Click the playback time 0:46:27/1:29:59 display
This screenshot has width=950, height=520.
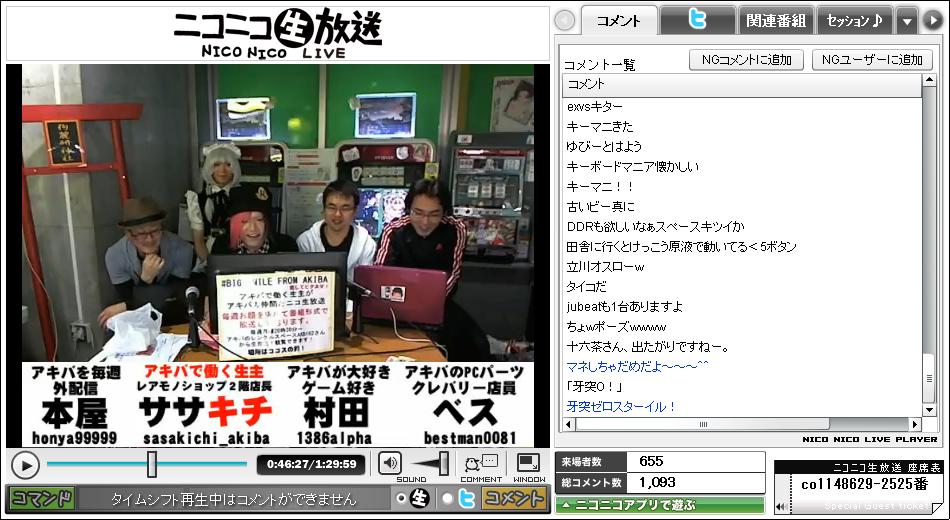311,464
